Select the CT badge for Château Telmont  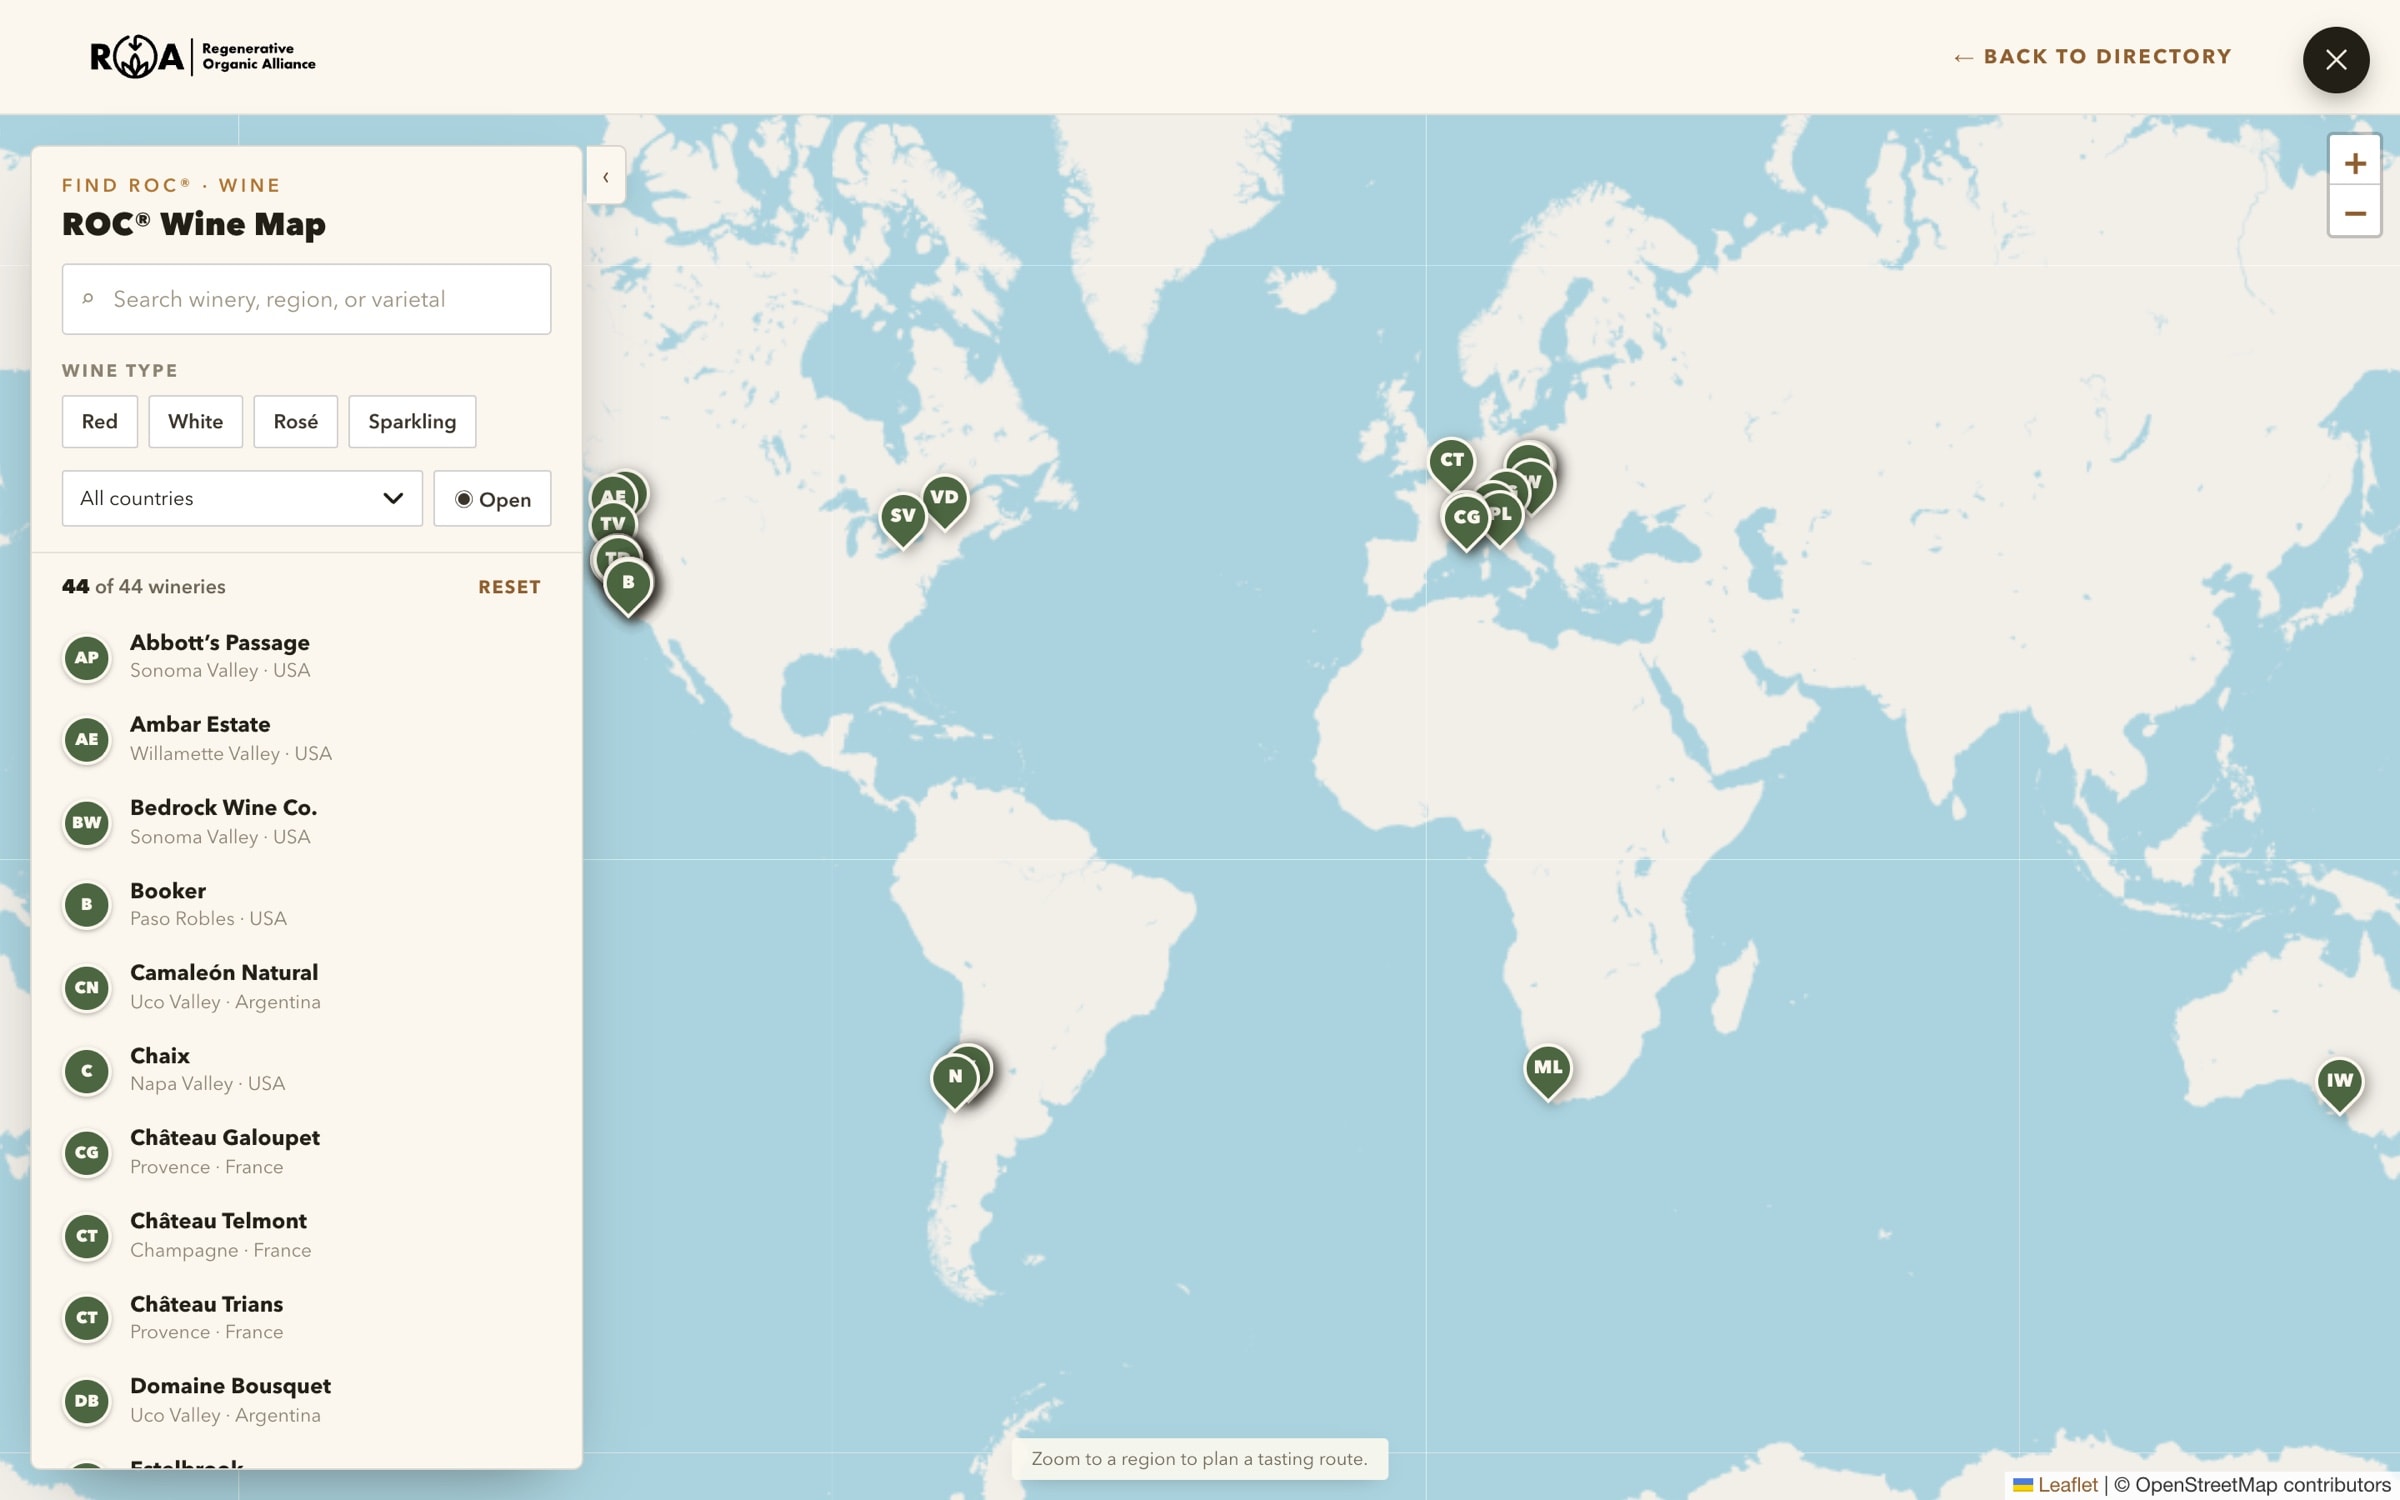tap(87, 1236)
